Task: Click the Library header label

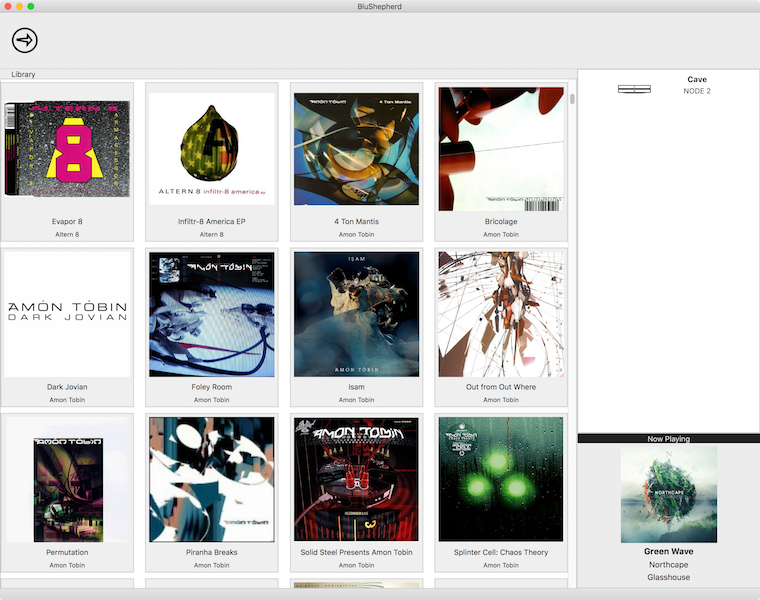Action: (x=23, y=74)
